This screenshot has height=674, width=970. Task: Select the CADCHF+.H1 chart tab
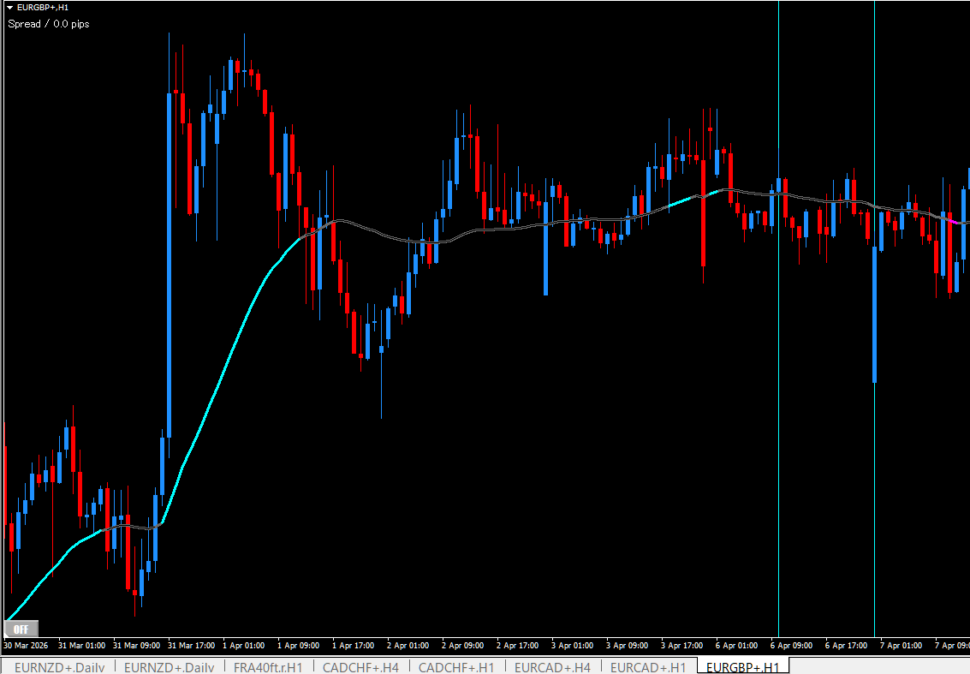pyautogui.click(x=456, y=667)
